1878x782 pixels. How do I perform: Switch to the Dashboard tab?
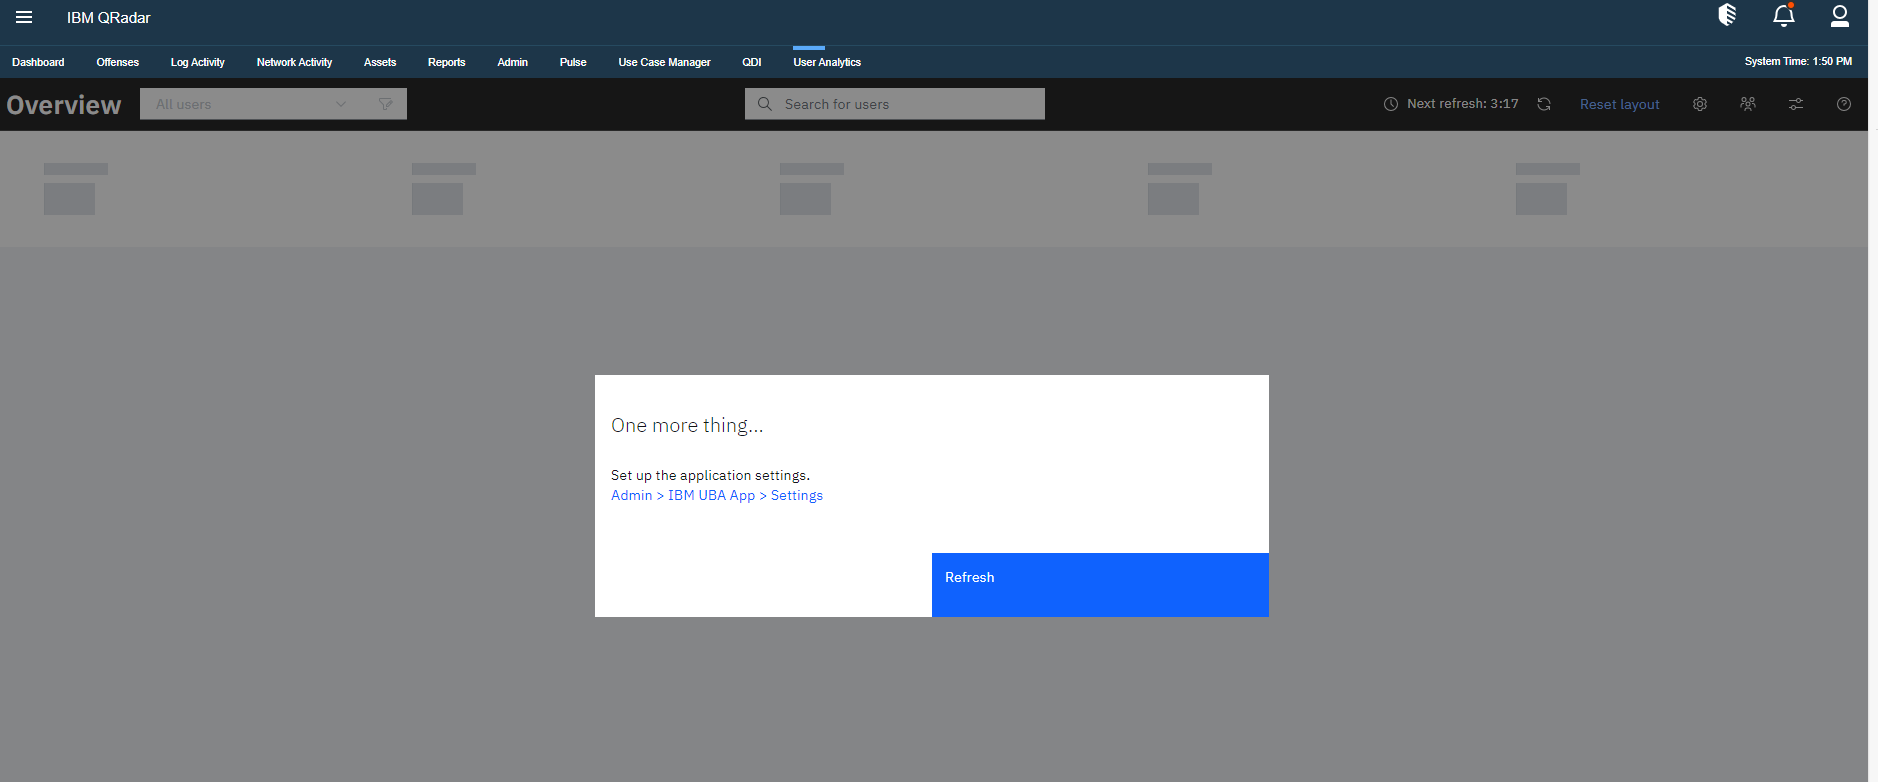38,62
